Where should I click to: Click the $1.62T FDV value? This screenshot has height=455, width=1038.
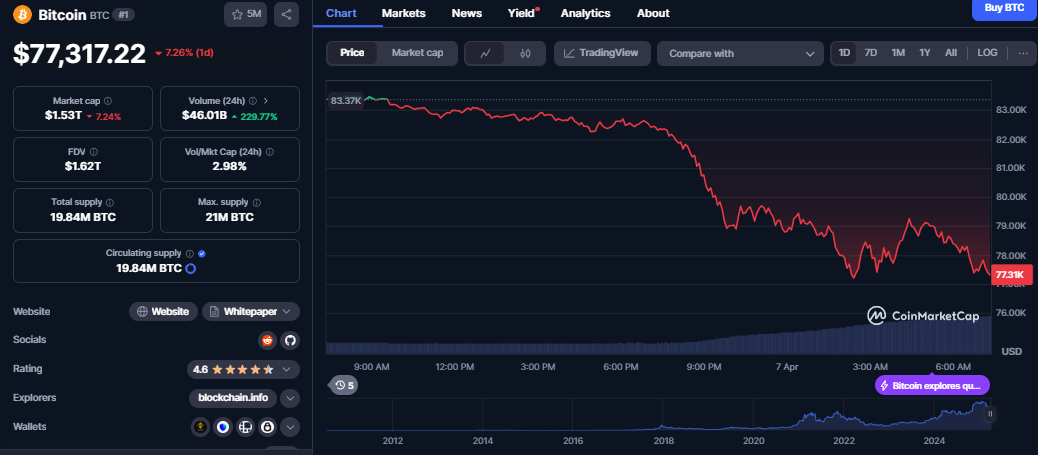[x=83, y=166]
